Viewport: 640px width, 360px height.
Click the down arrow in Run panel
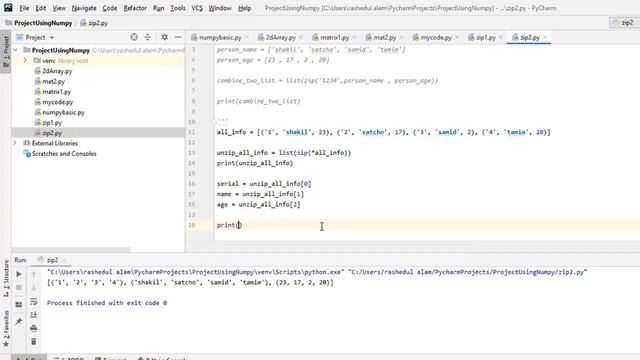tap(34, 288)
